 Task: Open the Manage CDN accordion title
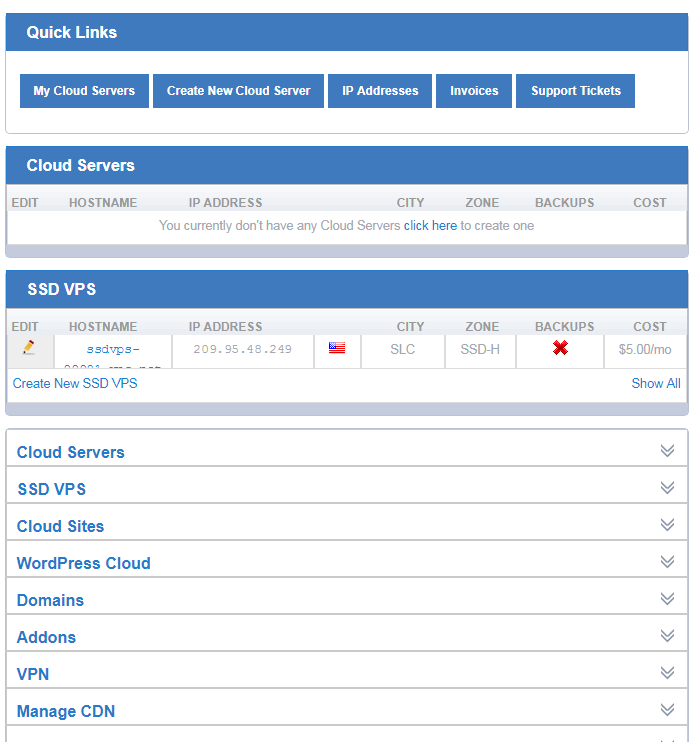pyautogui.click(x=66, y=711)
